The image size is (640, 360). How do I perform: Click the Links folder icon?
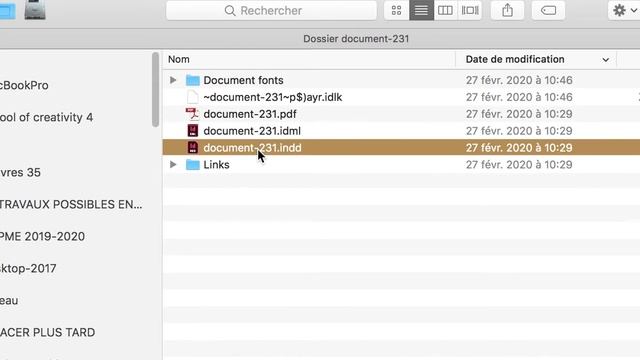193,164
